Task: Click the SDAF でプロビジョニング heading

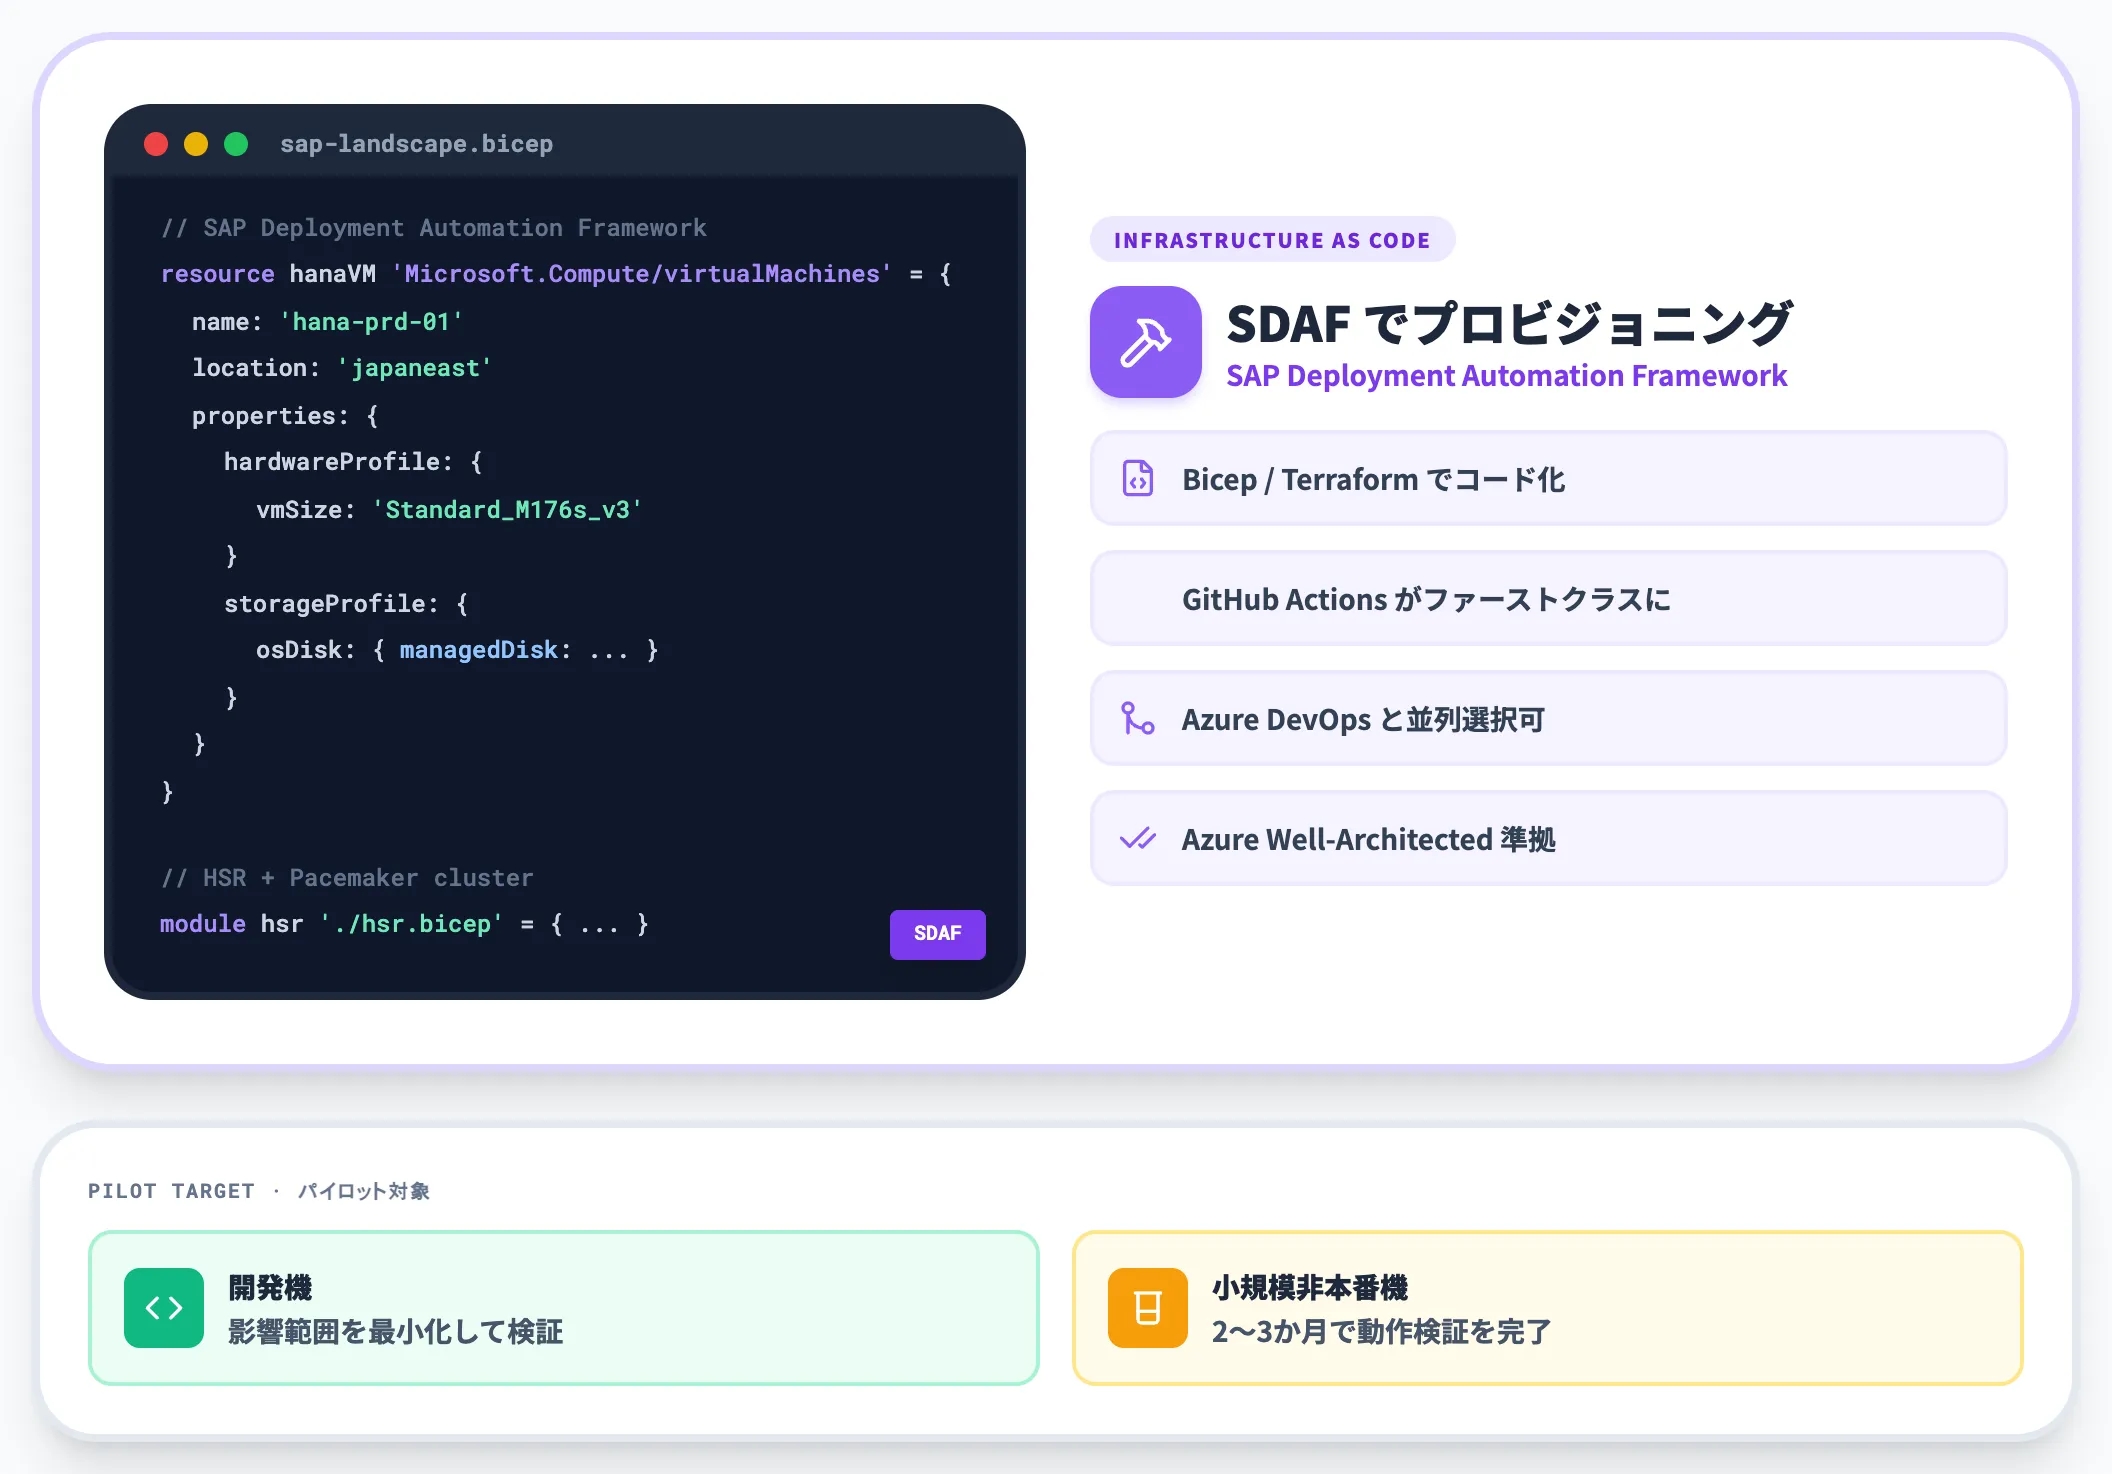Action: click(1510, 324)
